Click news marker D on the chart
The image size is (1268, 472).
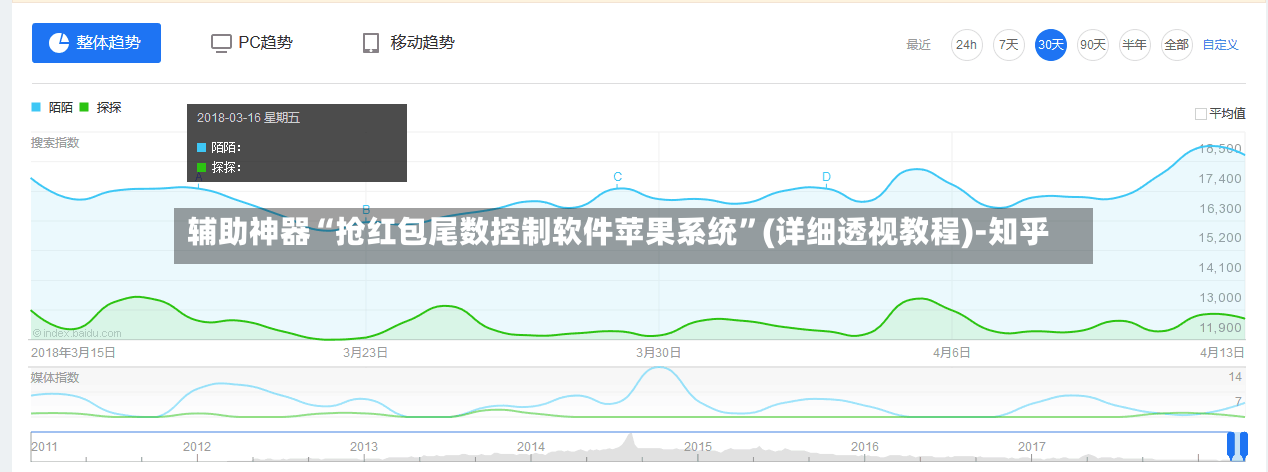coord(826,177)
